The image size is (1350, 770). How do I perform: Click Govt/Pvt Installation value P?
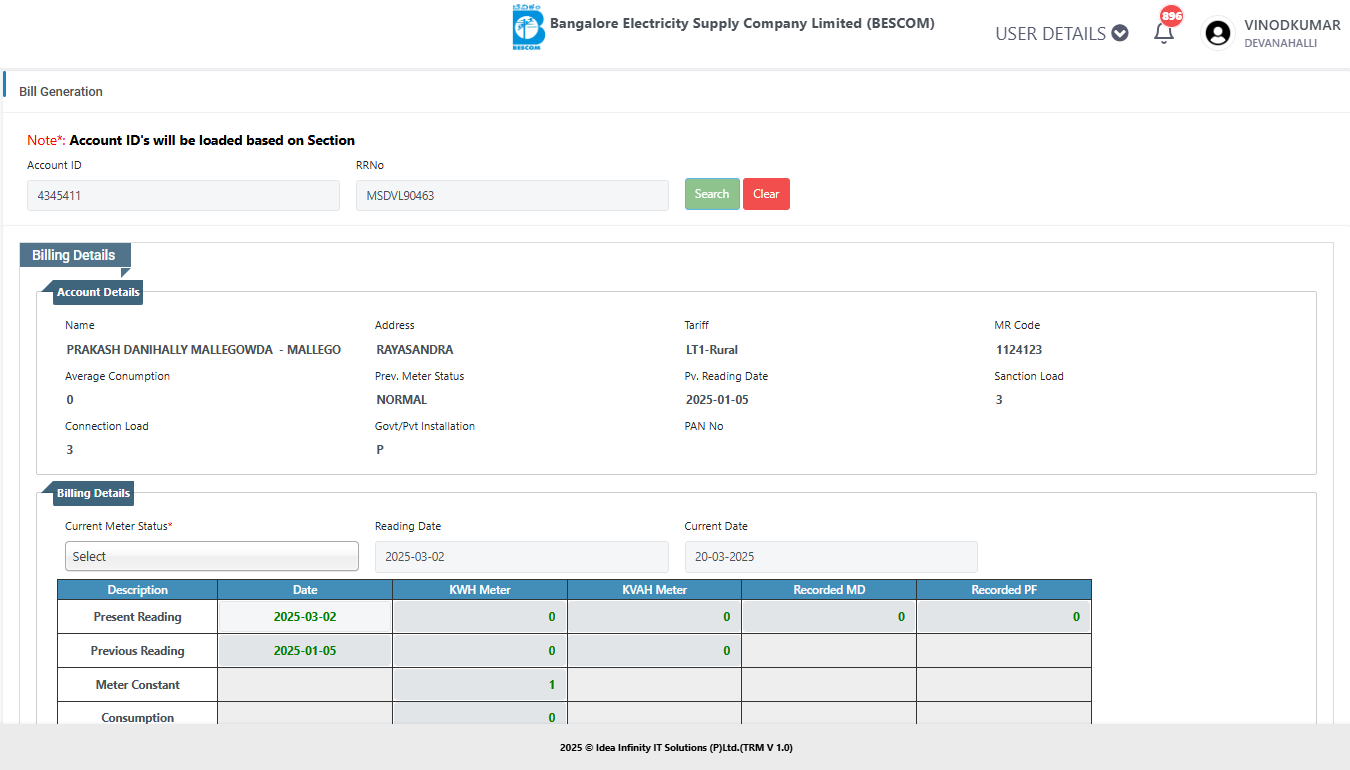click(x=380, y=450)
